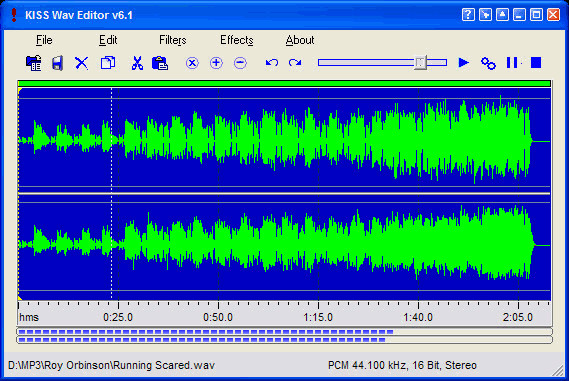
Task: Click the 0:25.0 mark on the time ruler
Action: [x=118, y=317]
